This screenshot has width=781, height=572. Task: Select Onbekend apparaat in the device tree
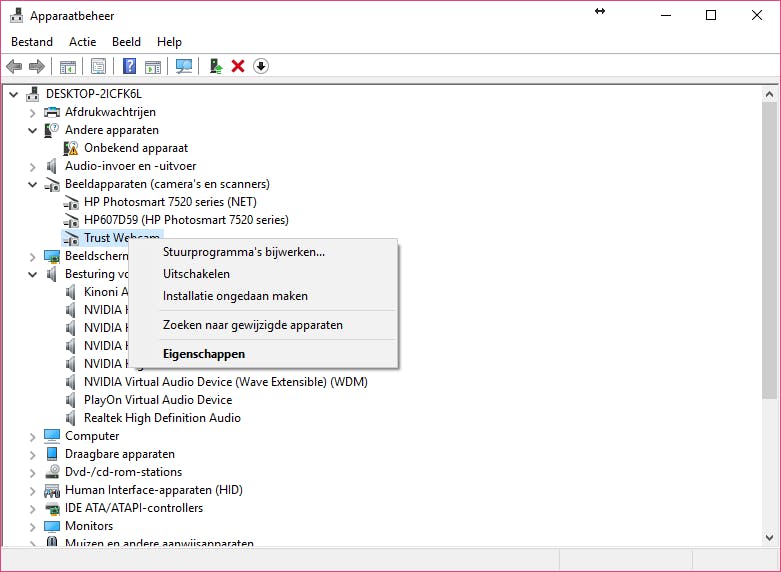click(x=135, y=148)
